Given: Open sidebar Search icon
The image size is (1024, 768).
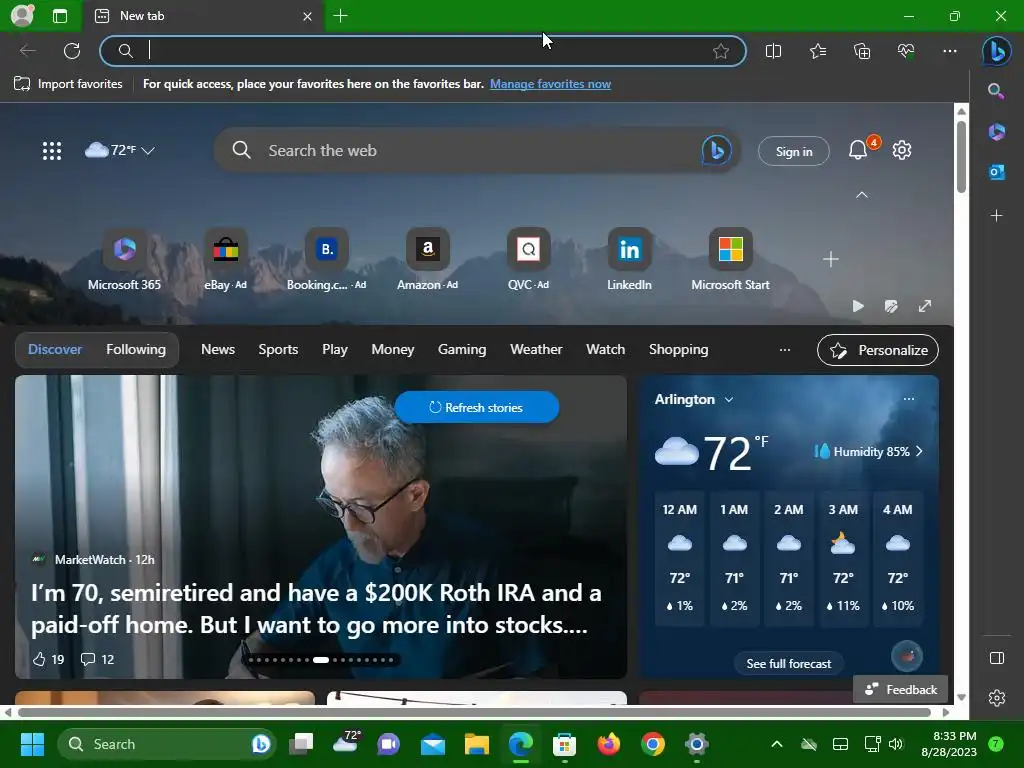Looking at the screenshot, I should [996, 91].
